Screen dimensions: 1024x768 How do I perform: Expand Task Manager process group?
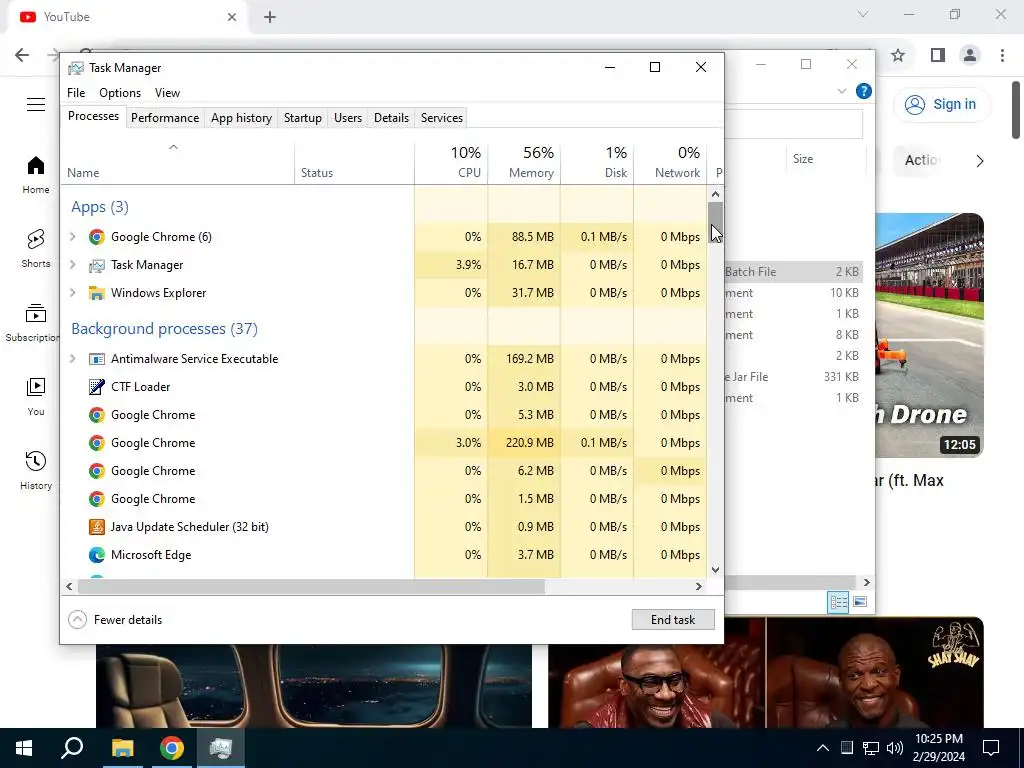pos(73,265)
